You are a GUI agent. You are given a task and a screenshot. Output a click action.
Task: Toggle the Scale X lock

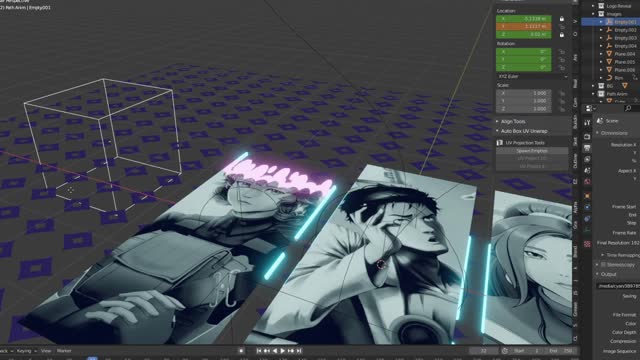click(562, 93)
